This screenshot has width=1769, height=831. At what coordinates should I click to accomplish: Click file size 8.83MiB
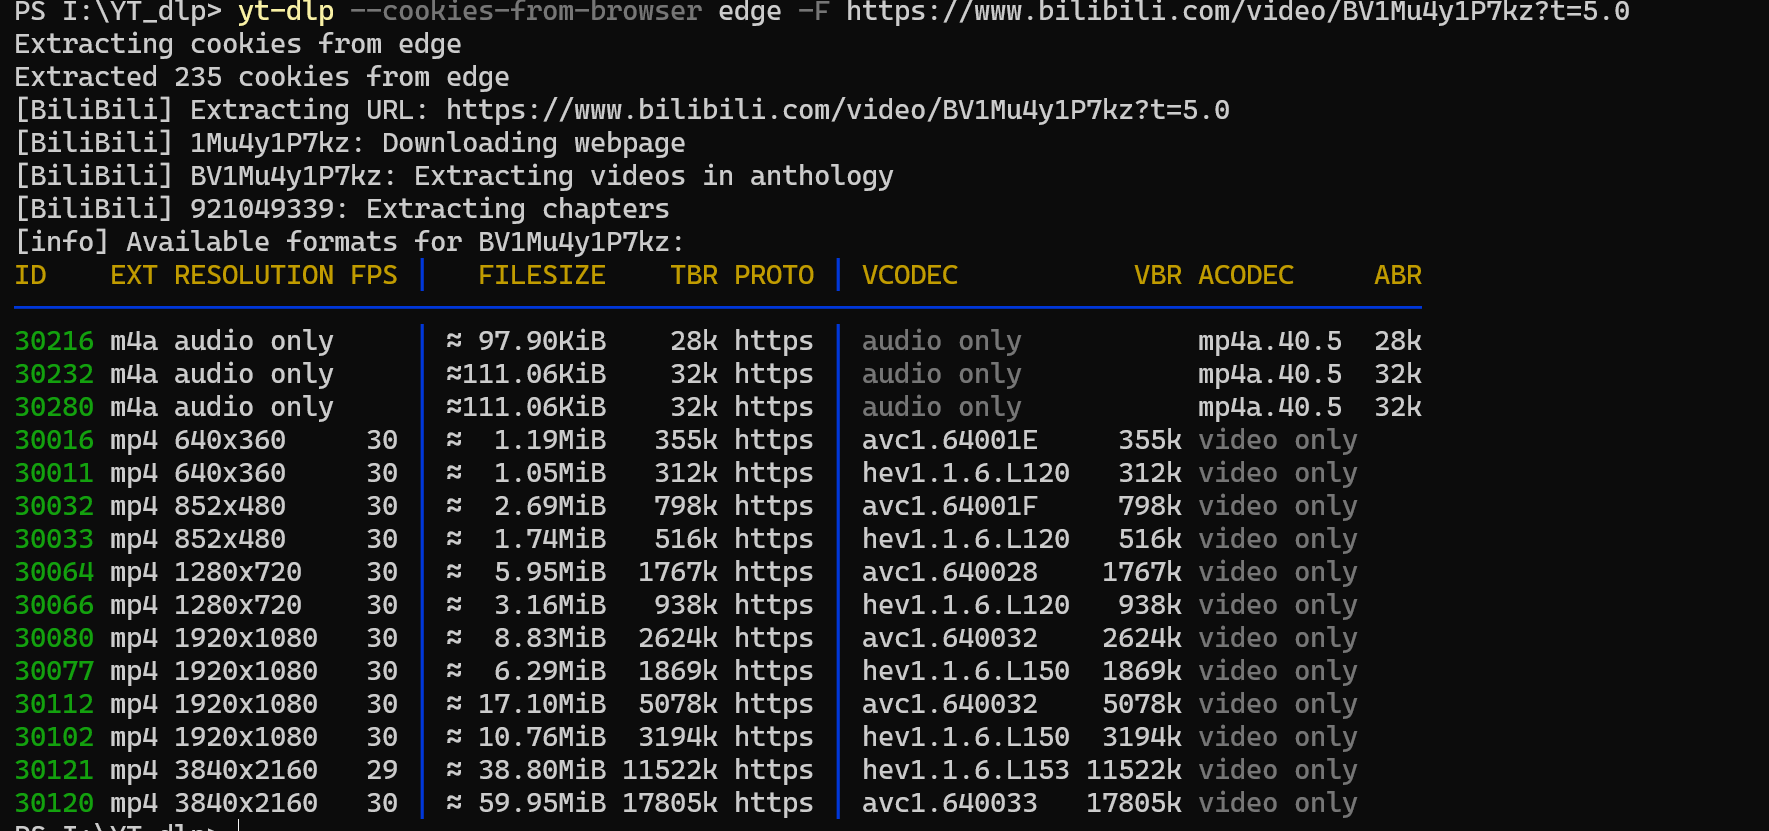click(550, 638)
